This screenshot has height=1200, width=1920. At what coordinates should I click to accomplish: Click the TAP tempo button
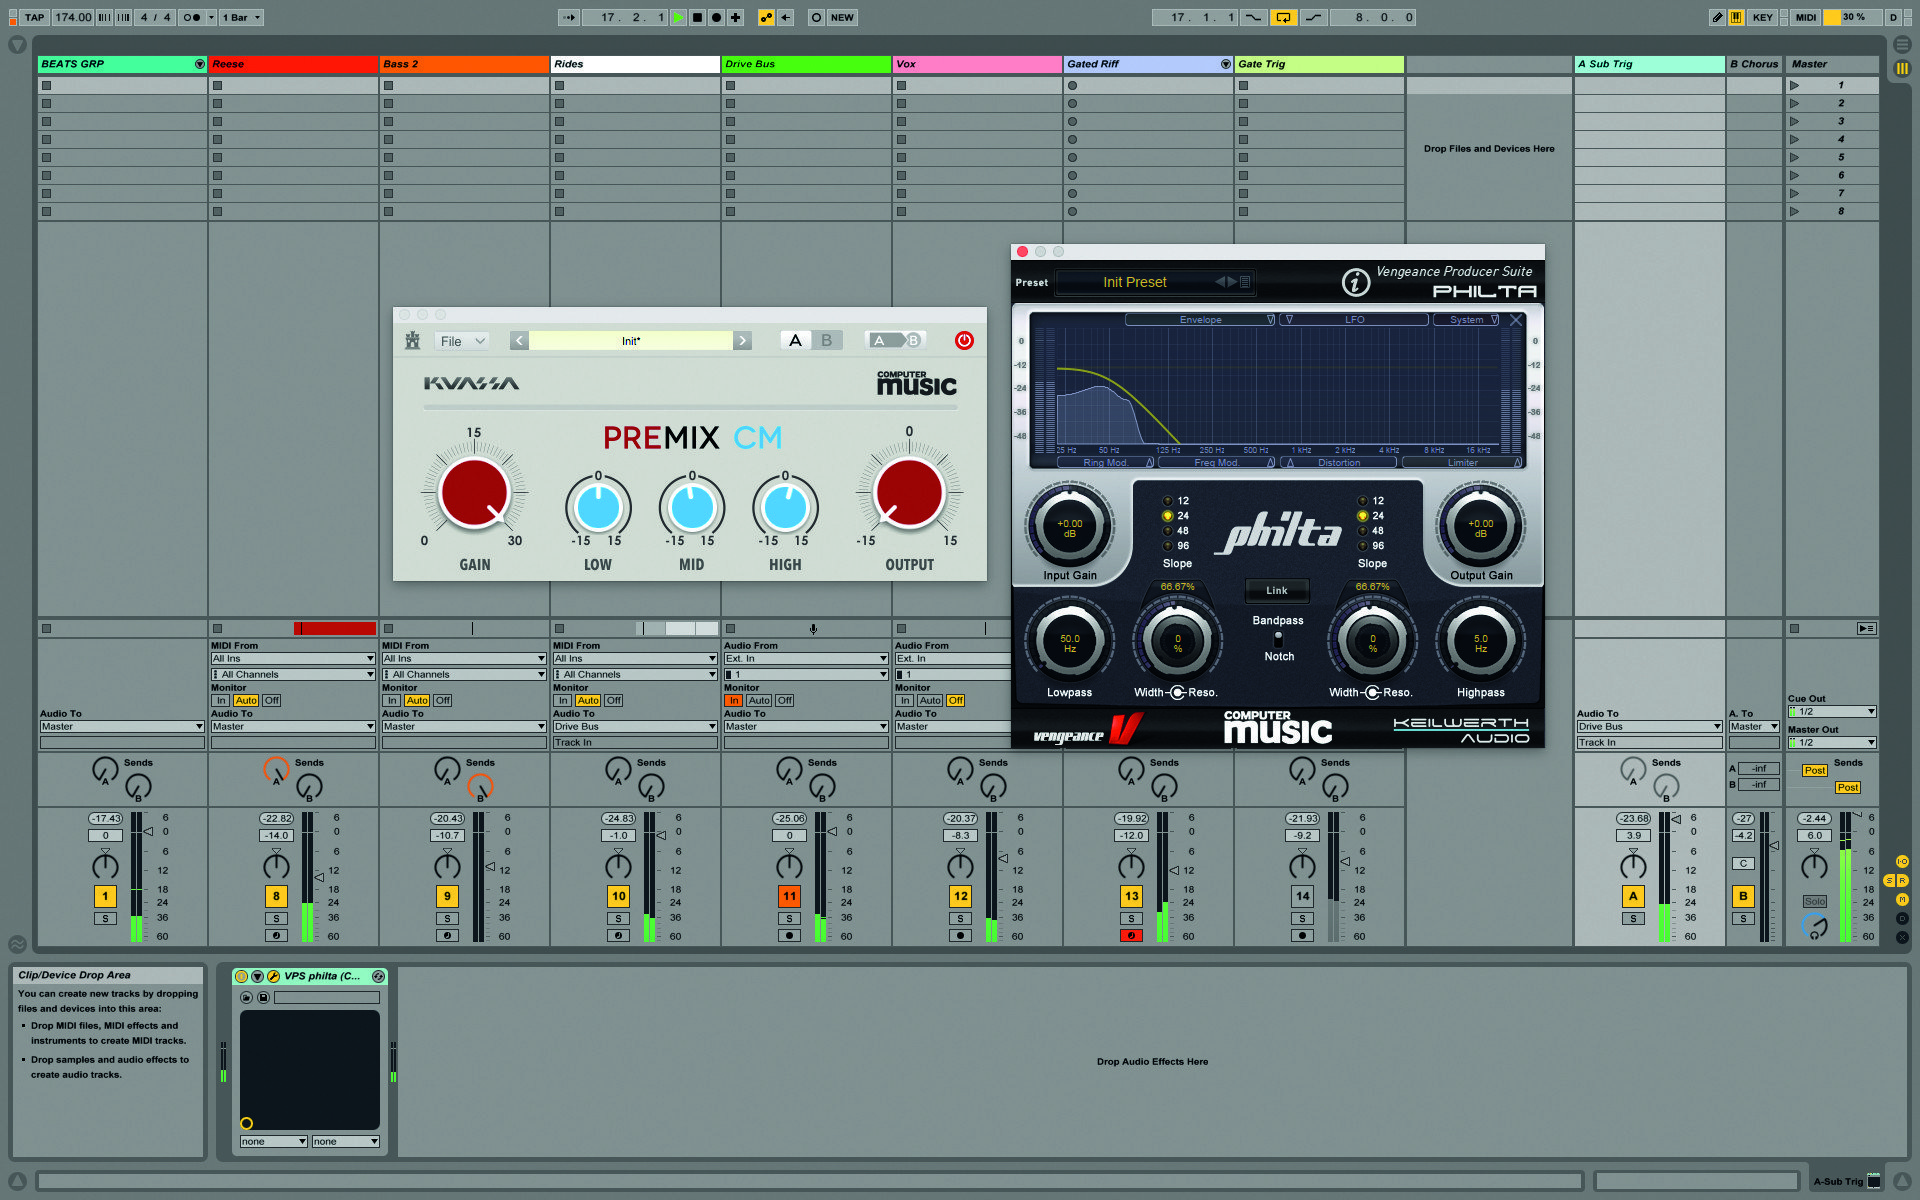click(x=35, y=17)
